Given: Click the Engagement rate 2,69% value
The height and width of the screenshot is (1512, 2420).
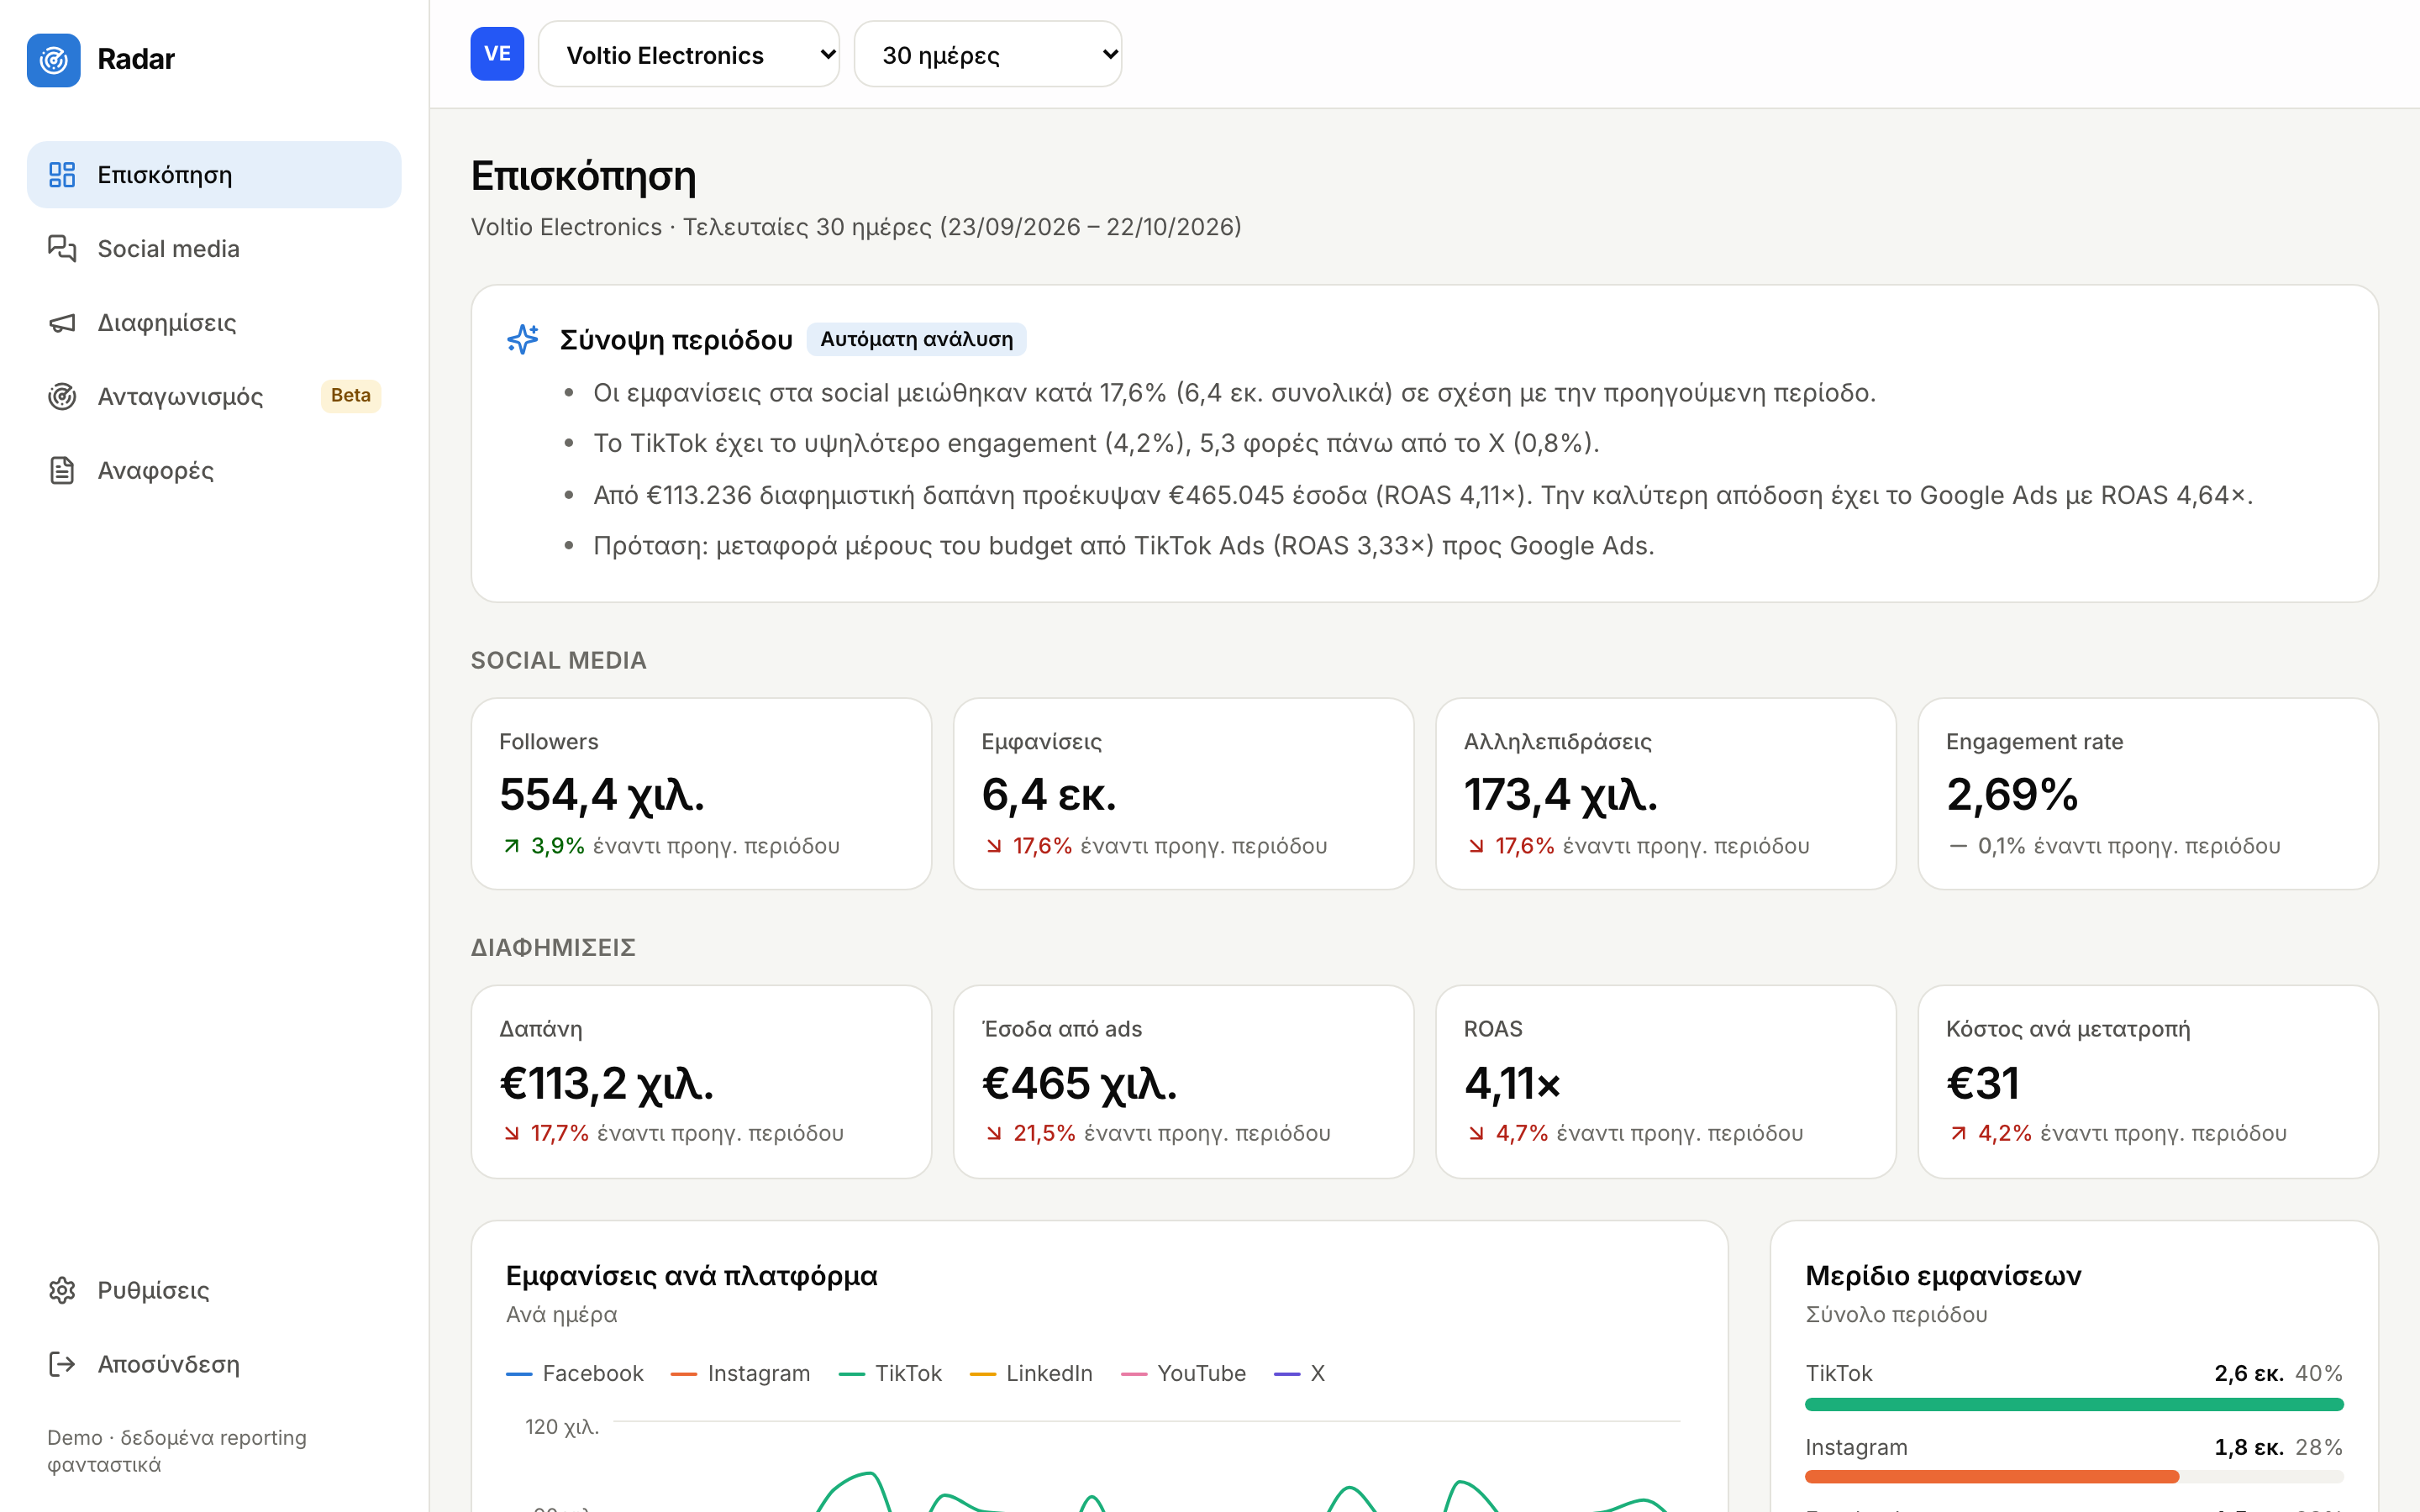Looking at the screenshot, I should pos(2012,795).
